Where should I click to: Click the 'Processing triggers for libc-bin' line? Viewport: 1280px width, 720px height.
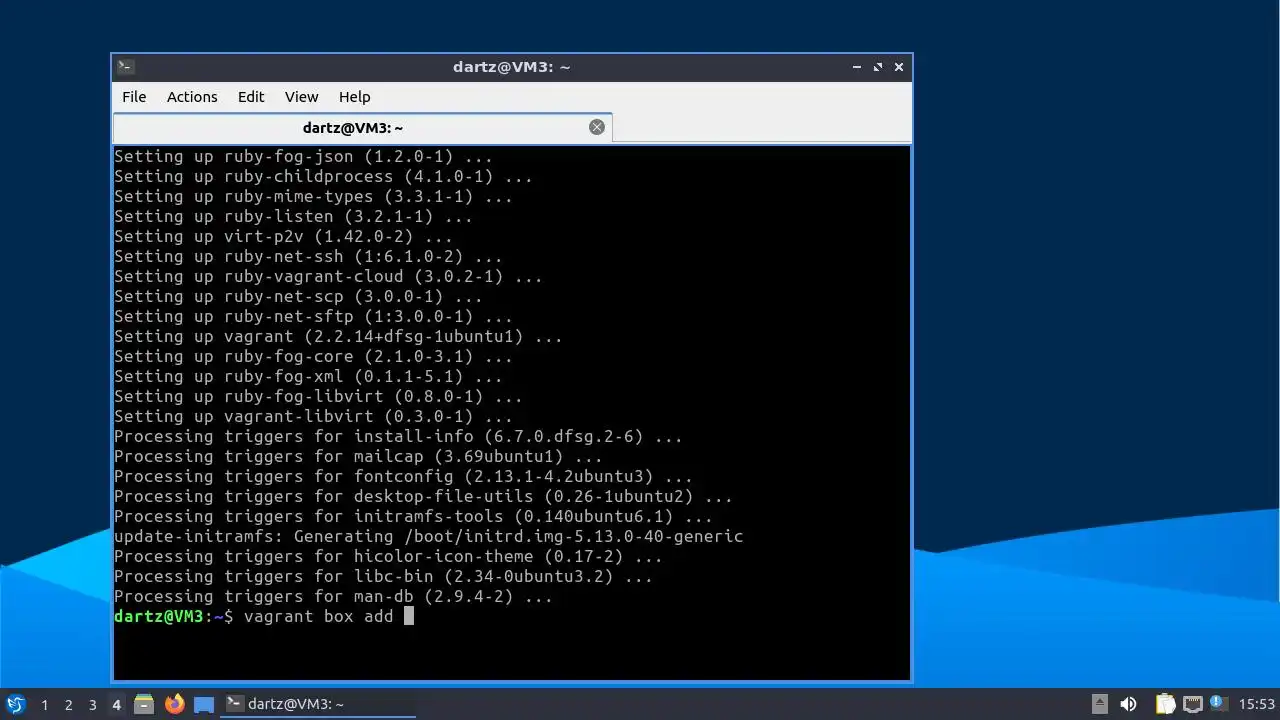tap(383, 576)
